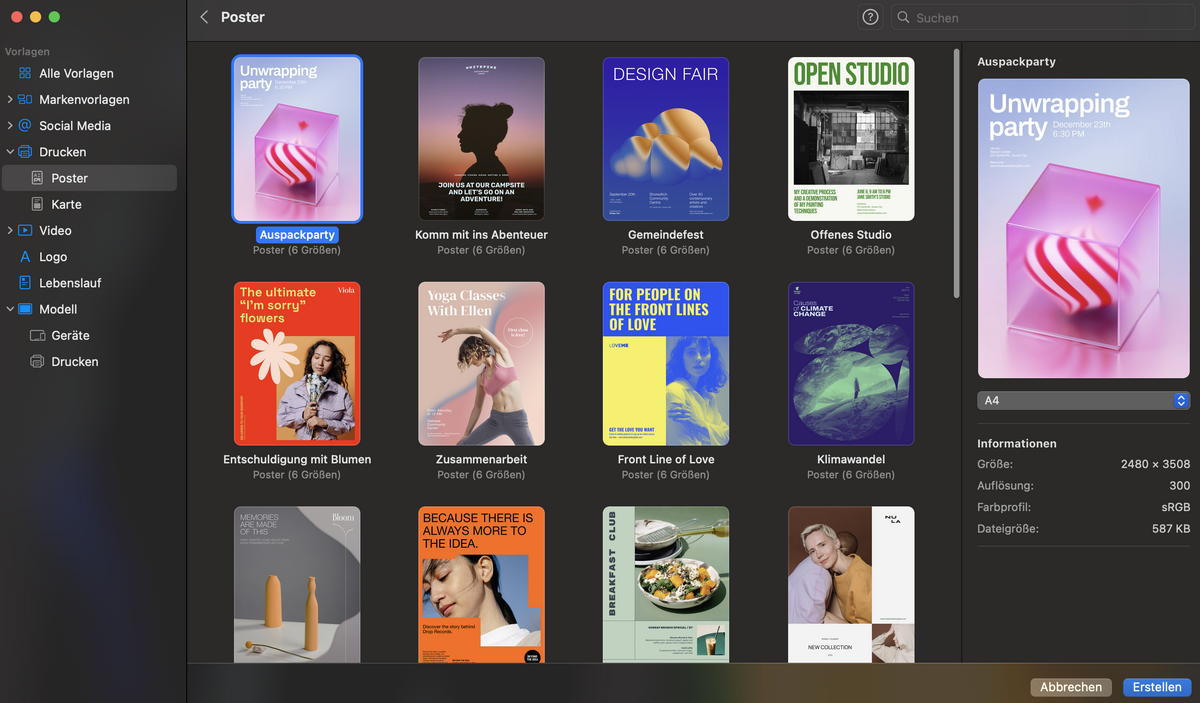Click the Modell monitor icon

point(25,309)
